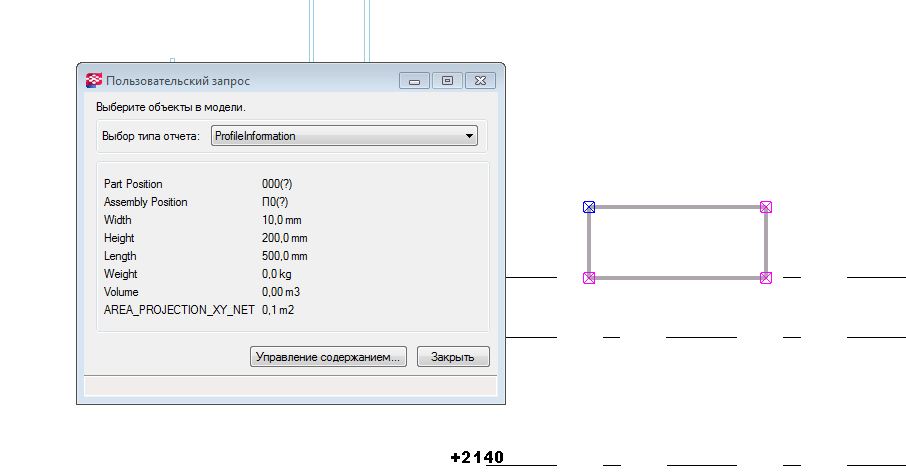This screenshot has height=473, width=906.
Task: Select the magenta top-right handle of the rectangle
Action: coord(766,207)
